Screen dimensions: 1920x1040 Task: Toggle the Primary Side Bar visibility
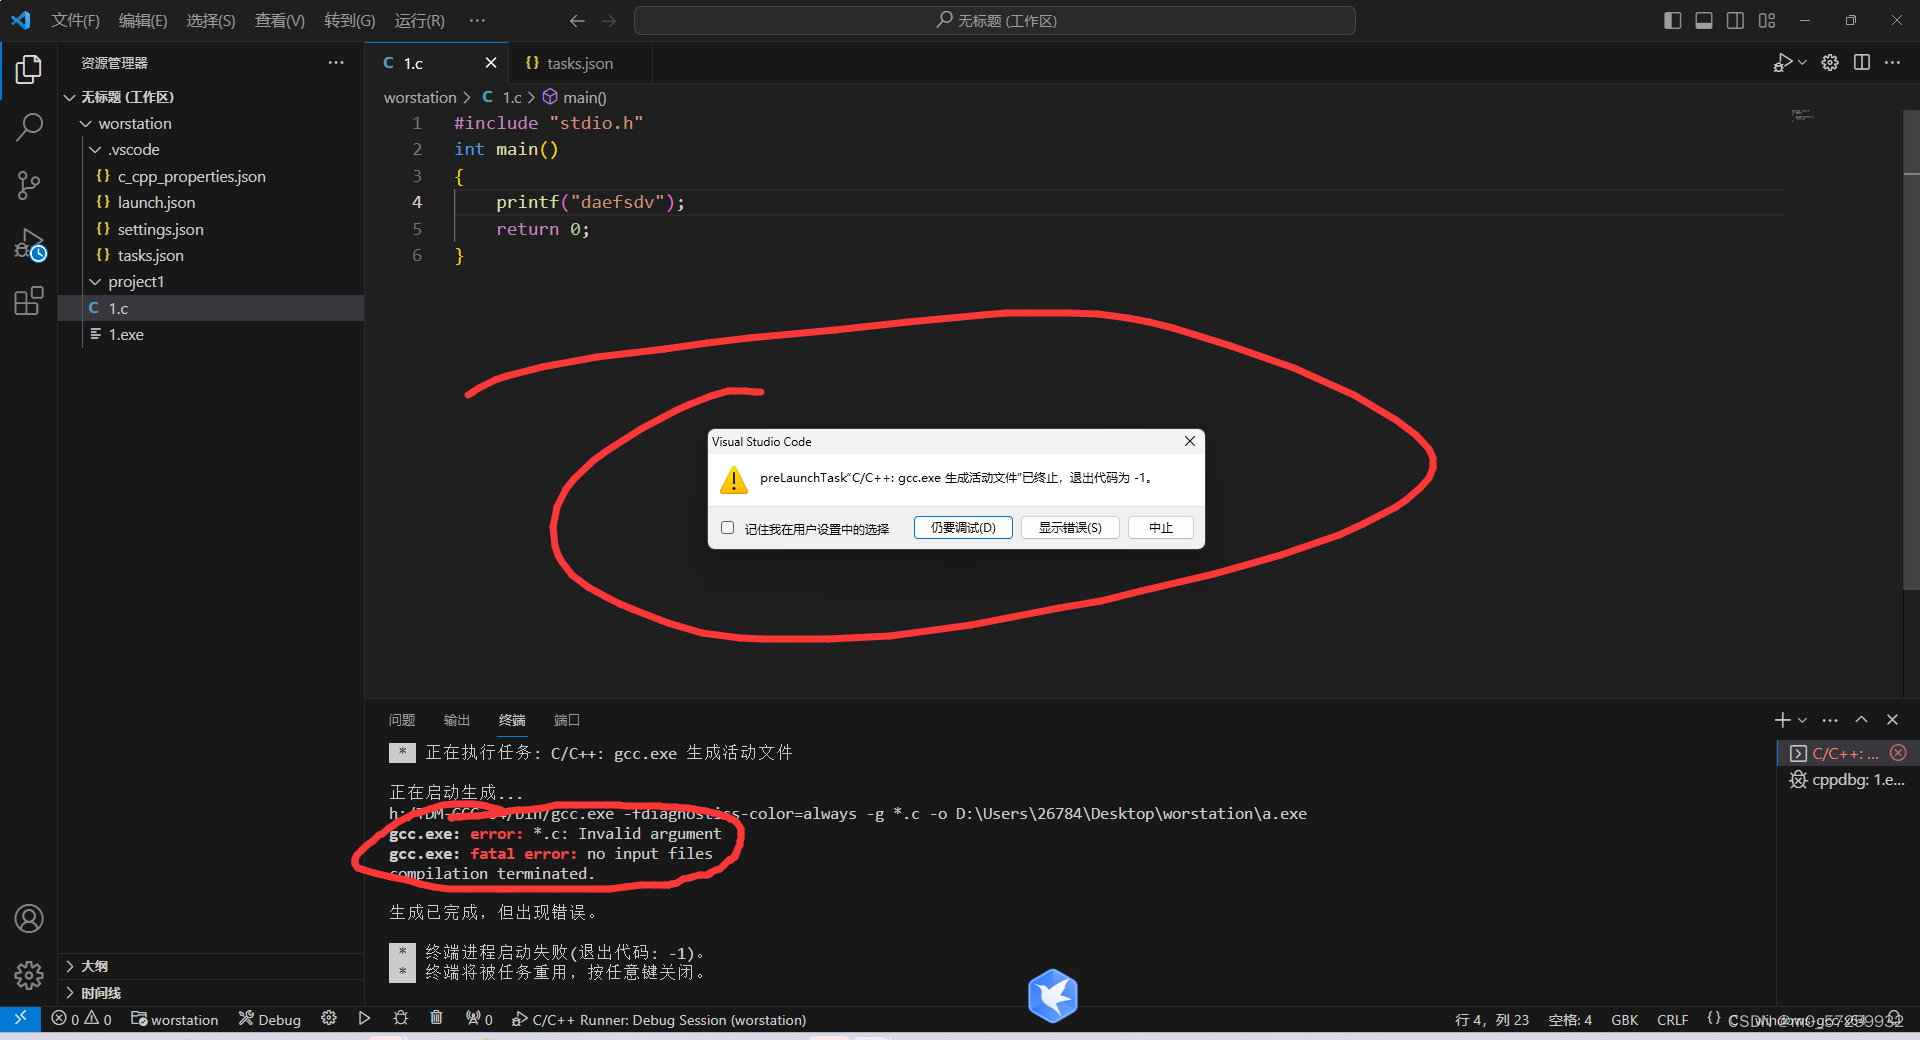click(1672, 20)
